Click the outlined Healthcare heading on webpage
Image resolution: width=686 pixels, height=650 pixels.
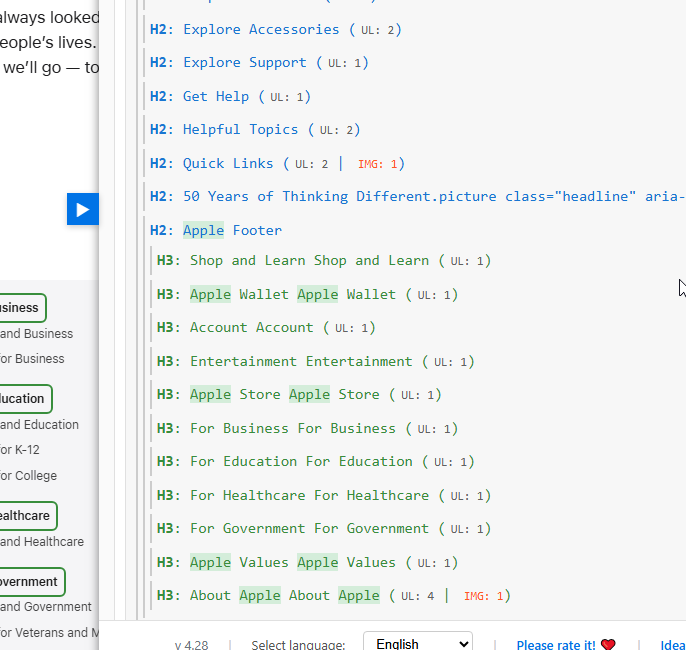(x=28, y=516)
